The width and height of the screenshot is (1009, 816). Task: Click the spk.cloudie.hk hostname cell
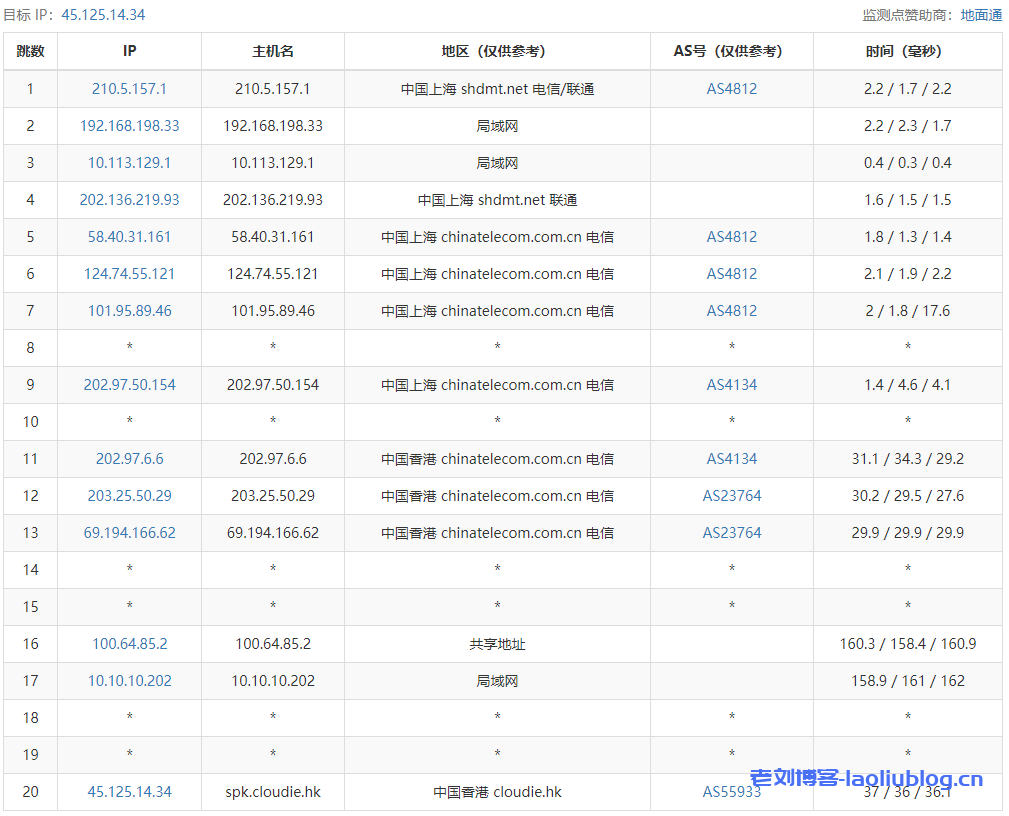(x=273, y=792)
